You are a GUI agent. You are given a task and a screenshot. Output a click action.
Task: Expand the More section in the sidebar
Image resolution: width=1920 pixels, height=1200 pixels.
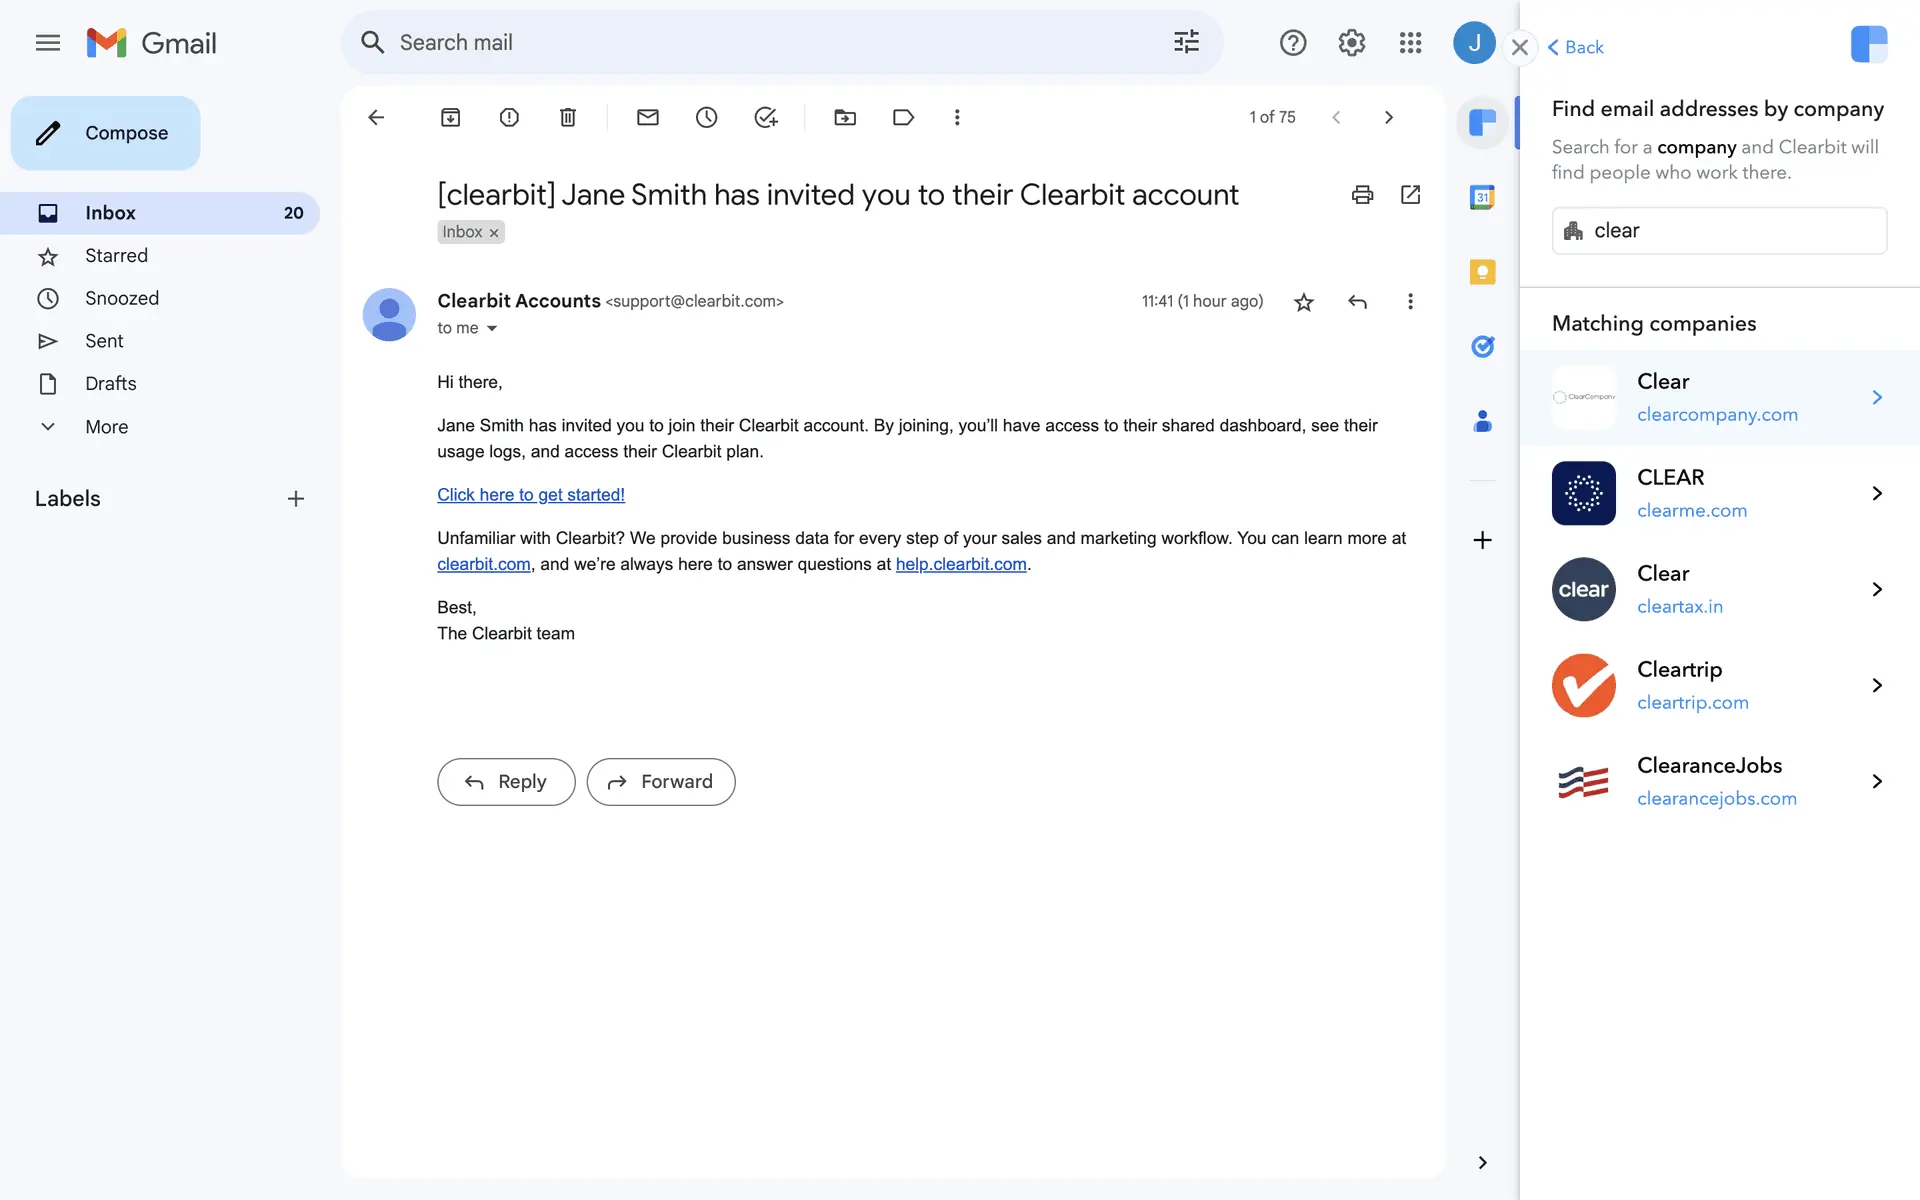[x=106, y=426]
